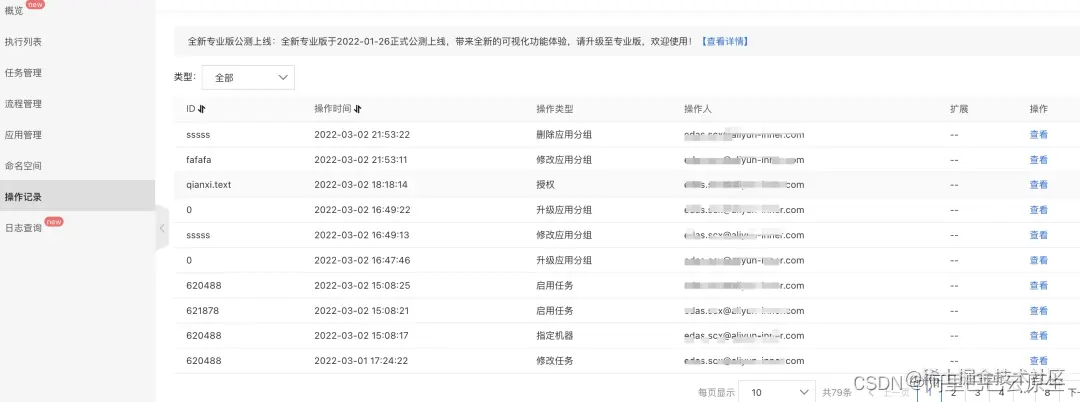Open 概览 in the sidebar

click(14, 10)
